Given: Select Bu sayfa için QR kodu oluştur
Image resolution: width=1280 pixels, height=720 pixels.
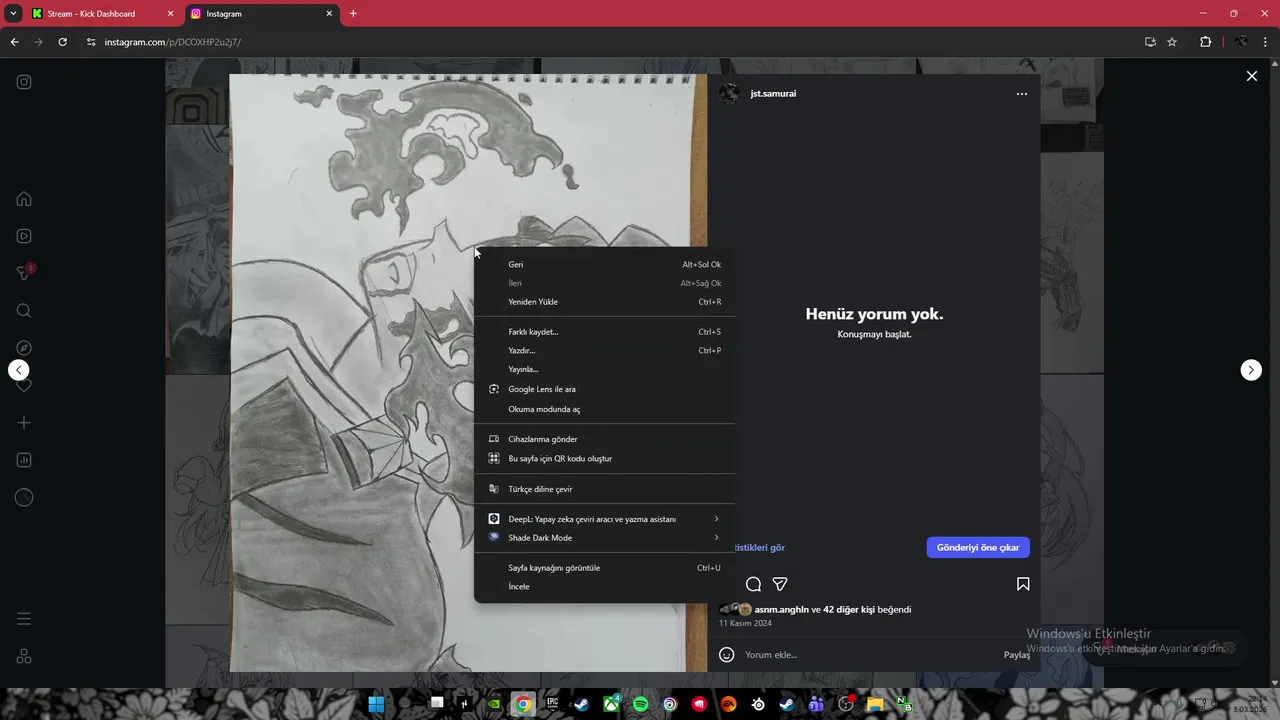Looking at the screenshot, I should pos(604,458).
